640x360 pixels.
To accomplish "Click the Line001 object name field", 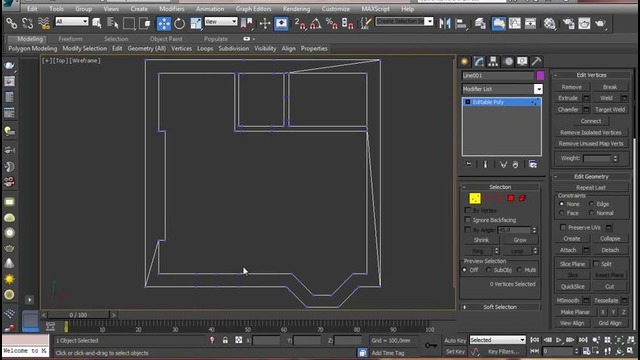I will [x=498, y=76].
